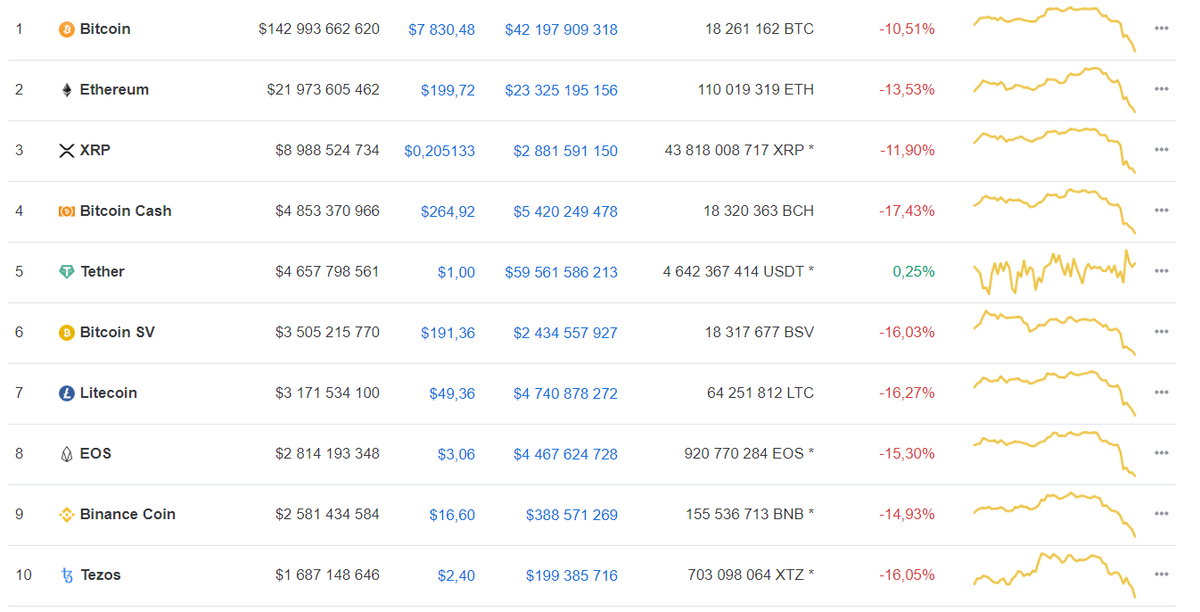
Task: Click Litecoin's volume $4 740 878 272
Action: 565,393
